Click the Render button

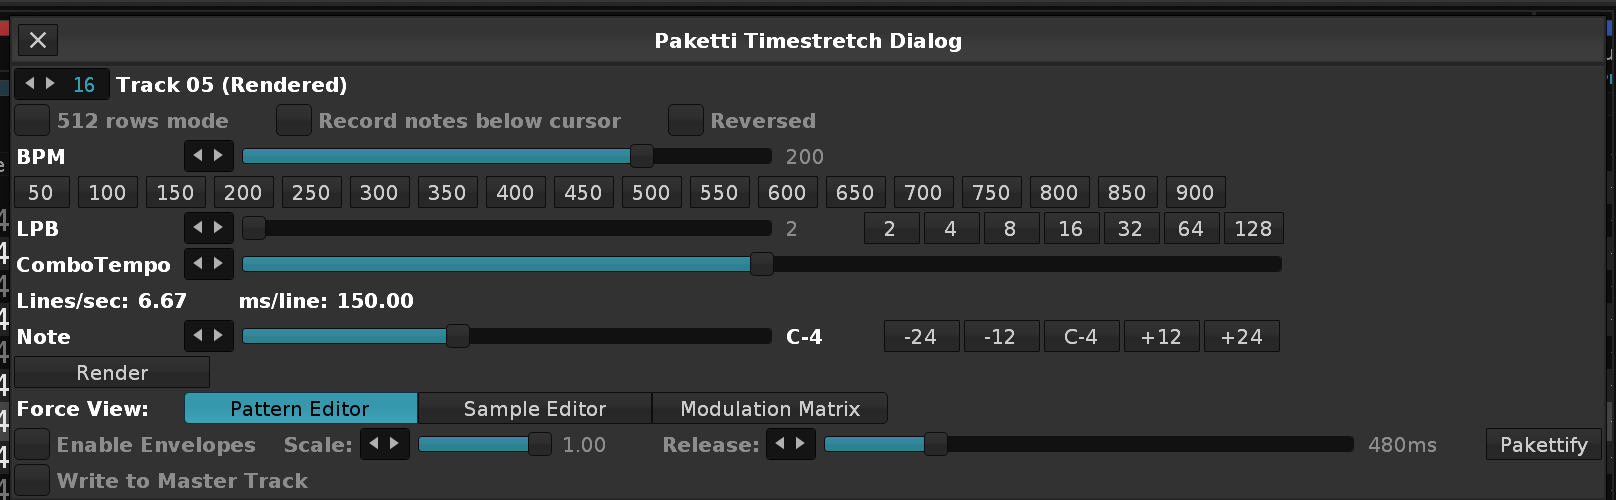coord(112,372)
